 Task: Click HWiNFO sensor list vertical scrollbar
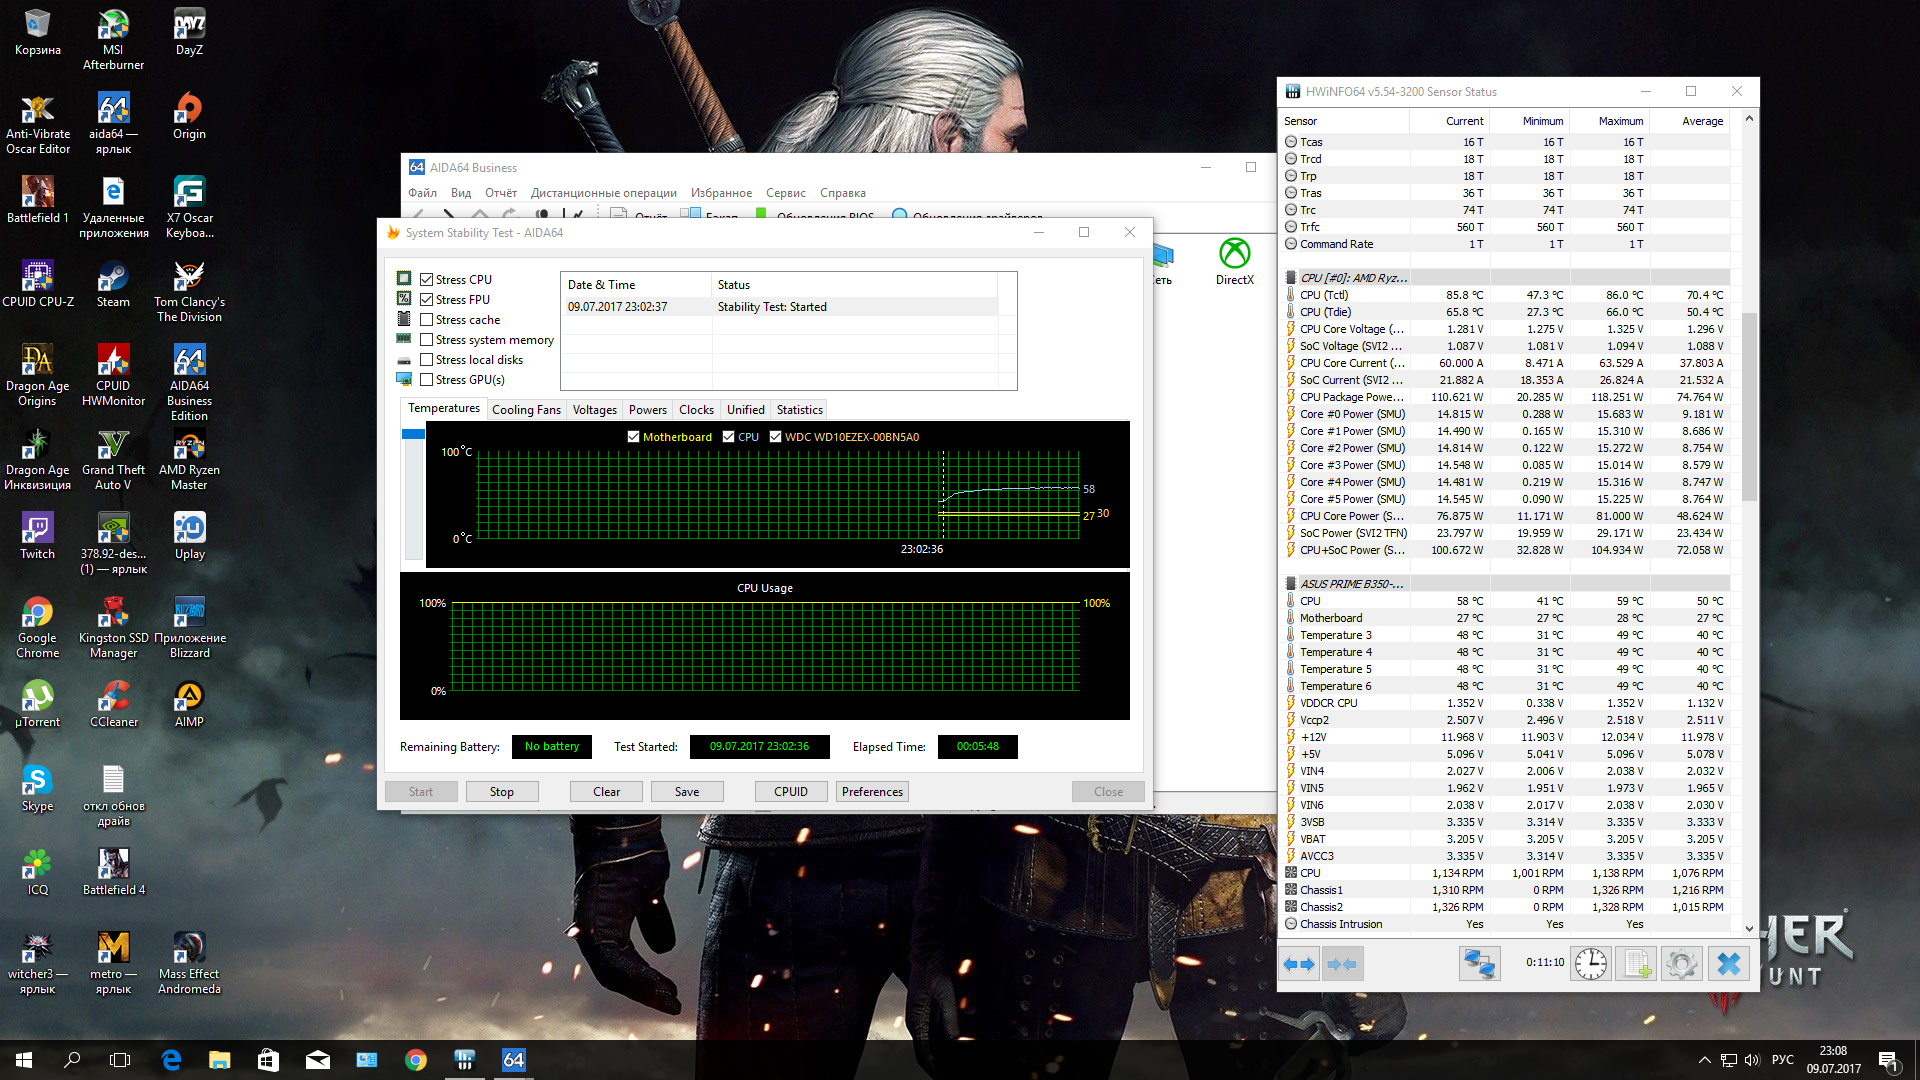[1749, 406]
